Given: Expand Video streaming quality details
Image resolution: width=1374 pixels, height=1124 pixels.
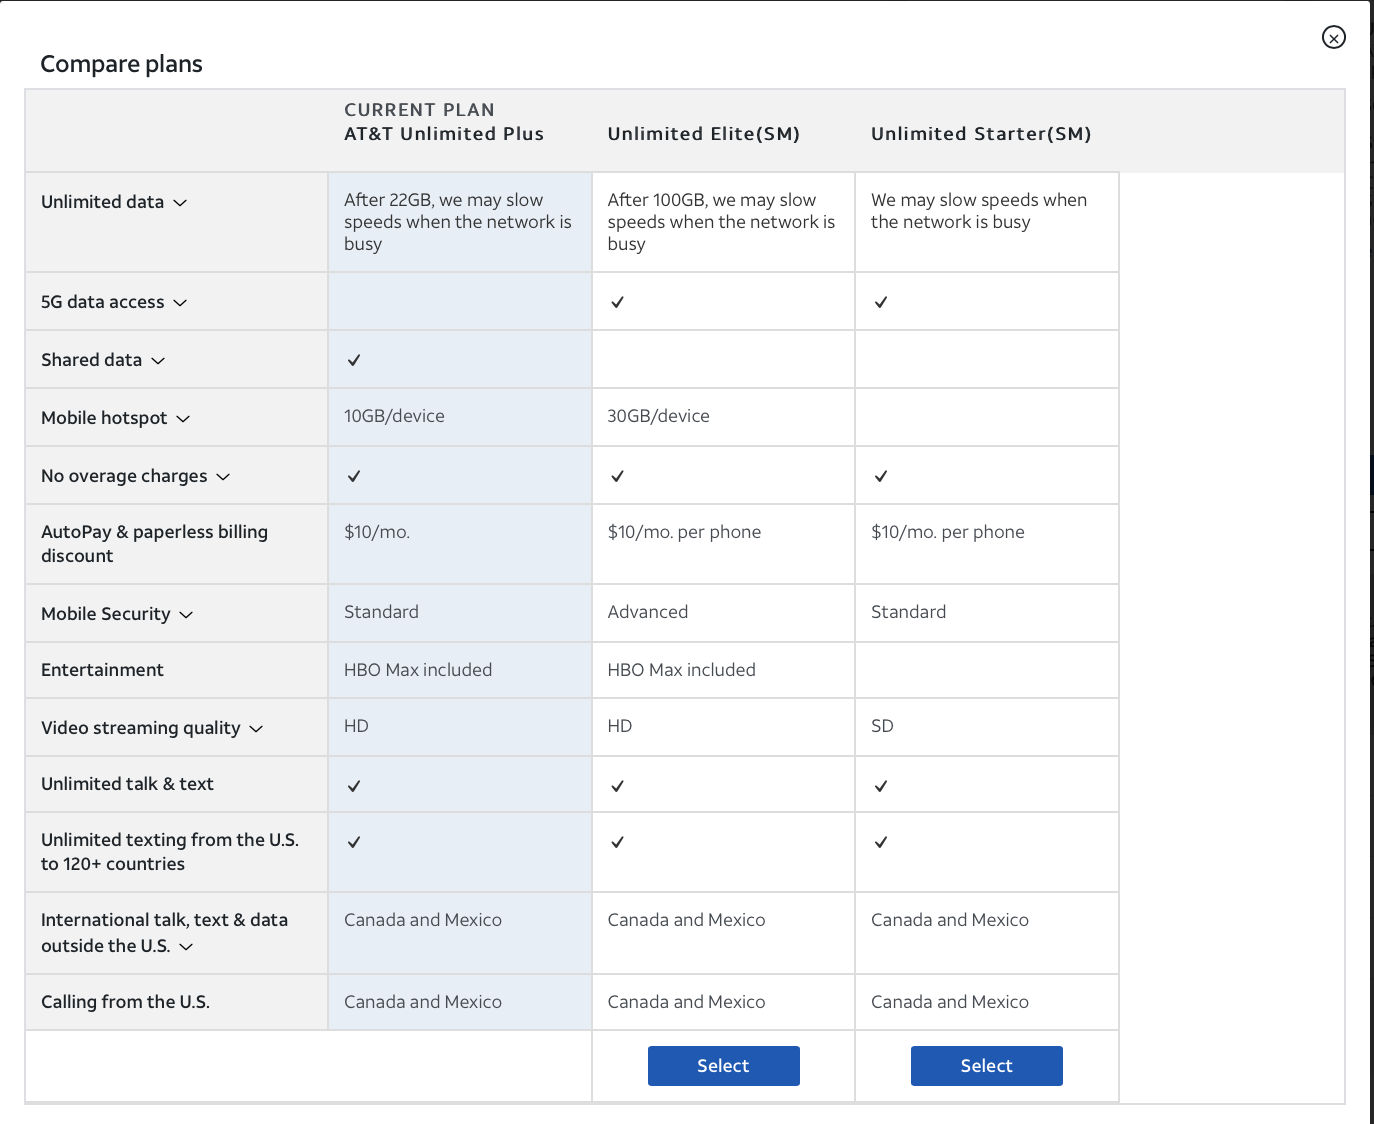Looking at the screenshot, I should tap(256, 729).
